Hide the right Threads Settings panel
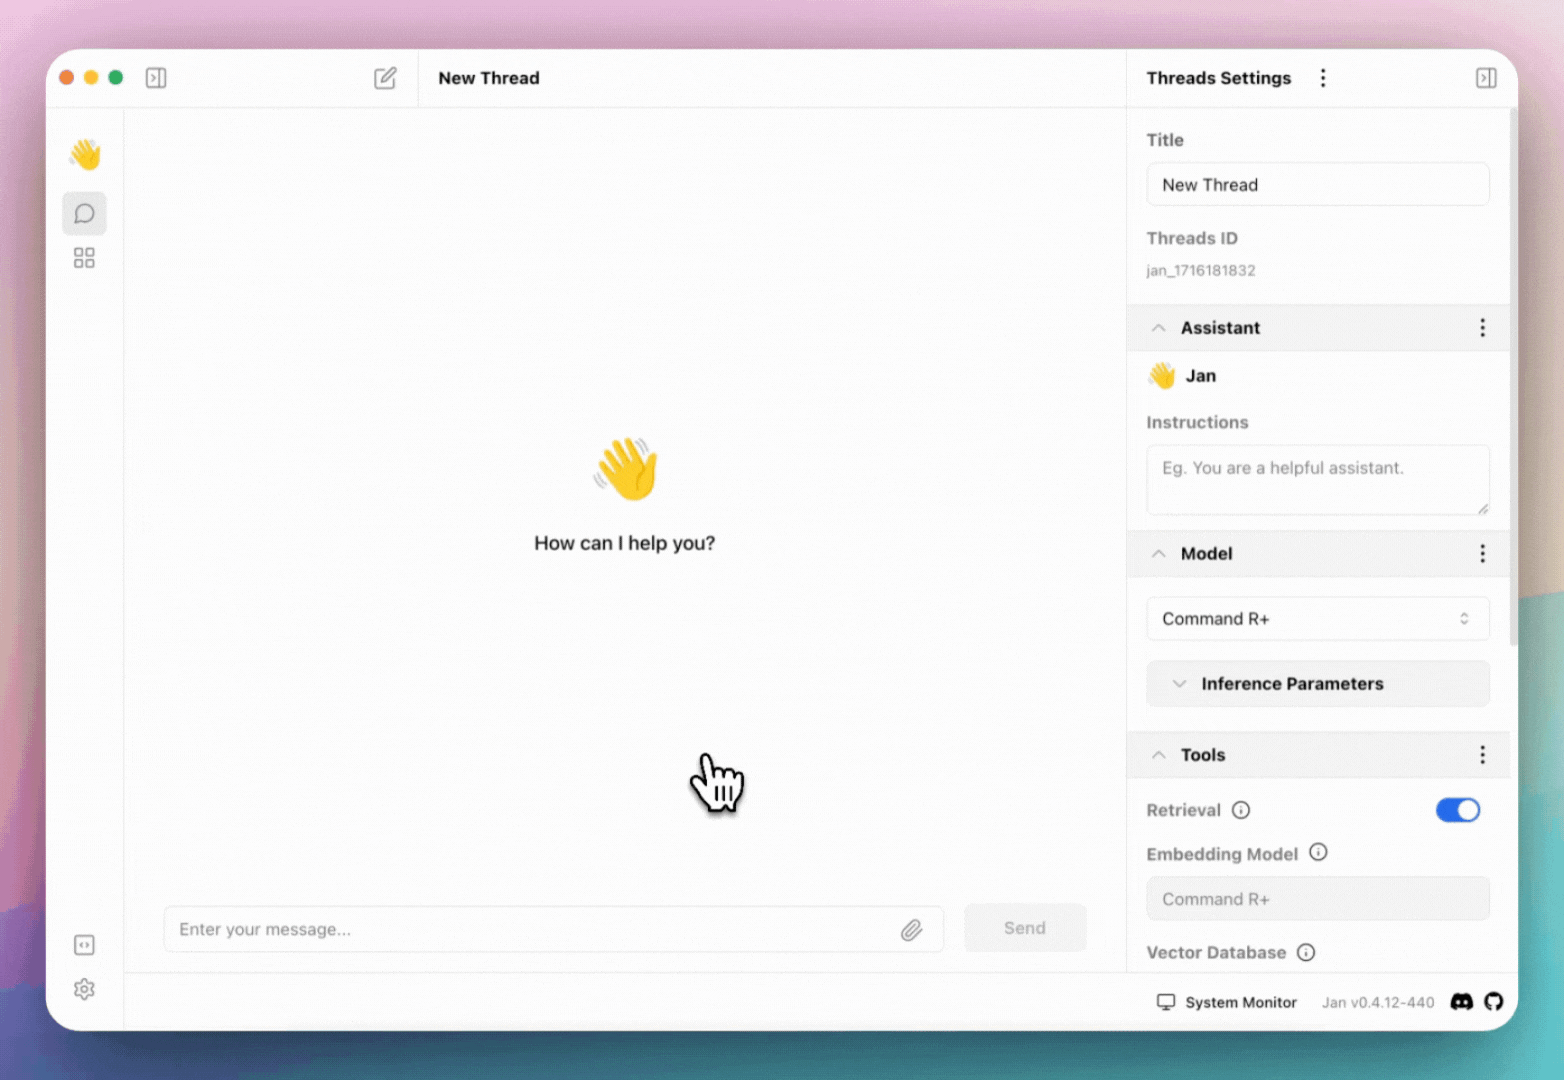 (x=1486, y=78)
